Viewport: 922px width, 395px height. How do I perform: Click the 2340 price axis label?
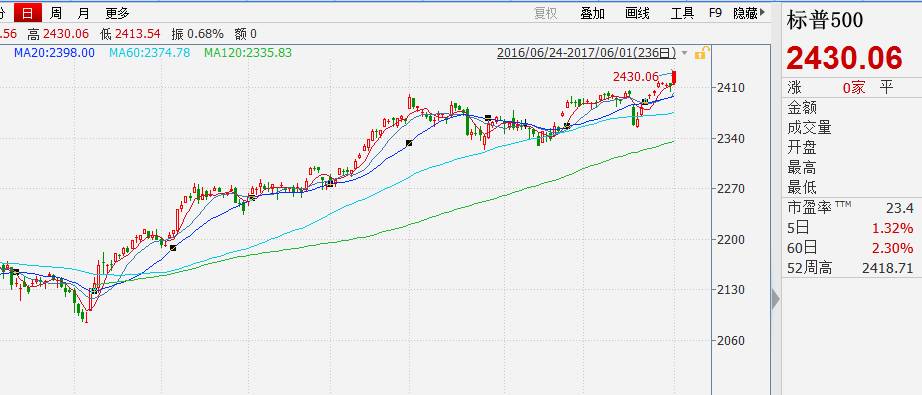click(731, 139)
